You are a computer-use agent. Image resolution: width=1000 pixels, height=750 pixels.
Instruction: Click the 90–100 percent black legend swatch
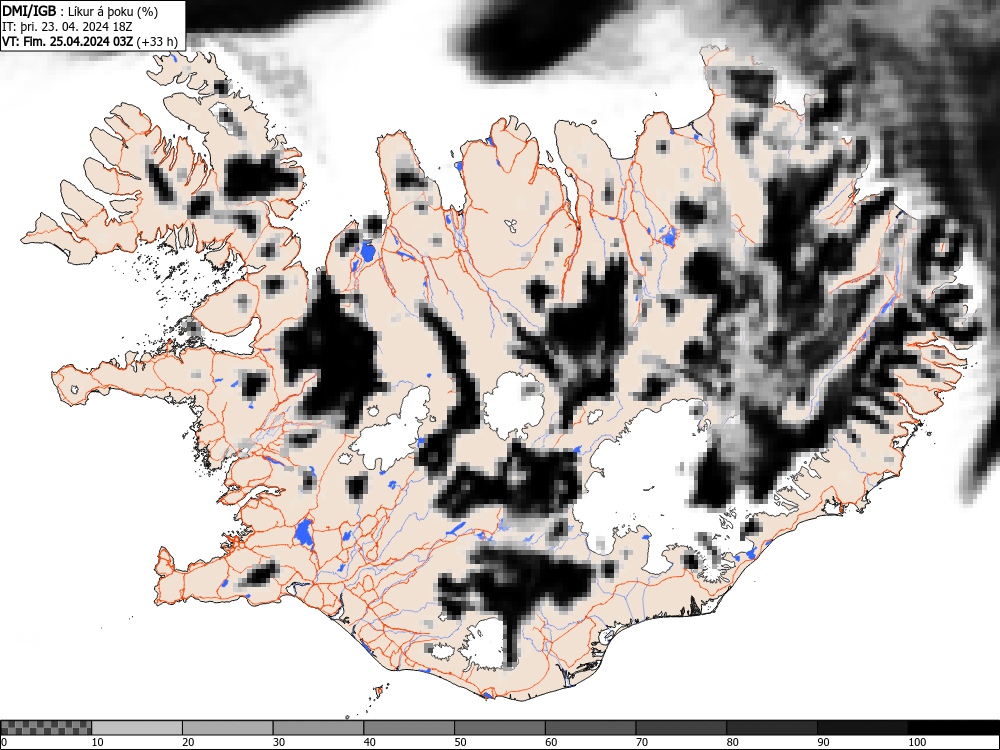pyautogui.click(x=862, y=728)
